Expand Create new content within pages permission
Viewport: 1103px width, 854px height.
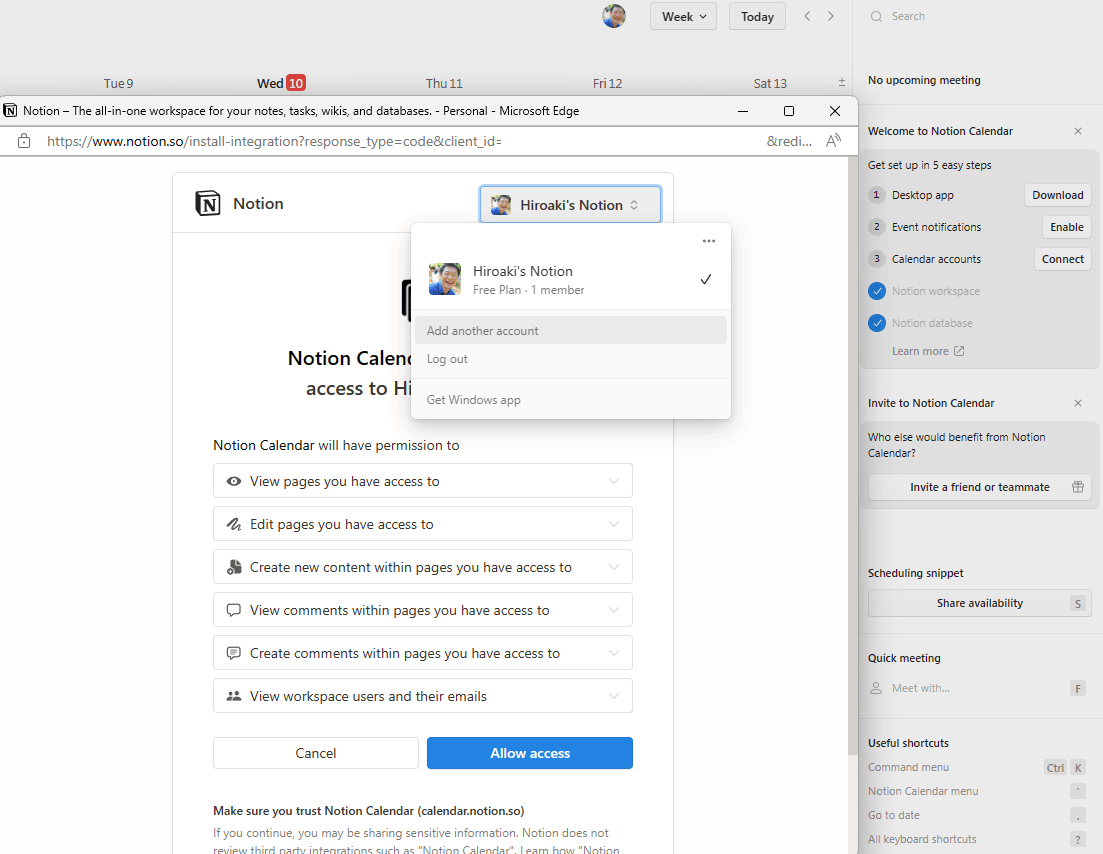tap(423, 567)
